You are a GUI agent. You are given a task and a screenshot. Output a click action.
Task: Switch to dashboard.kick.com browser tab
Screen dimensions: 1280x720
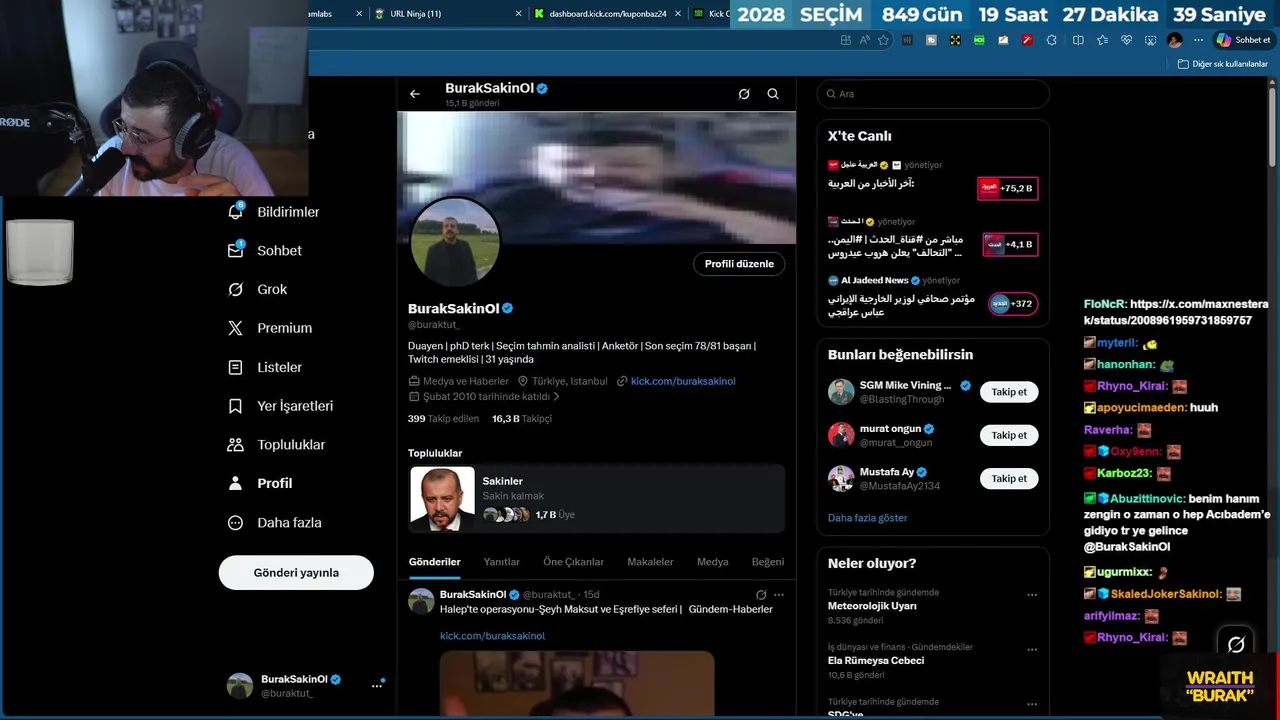pos(608,14)
